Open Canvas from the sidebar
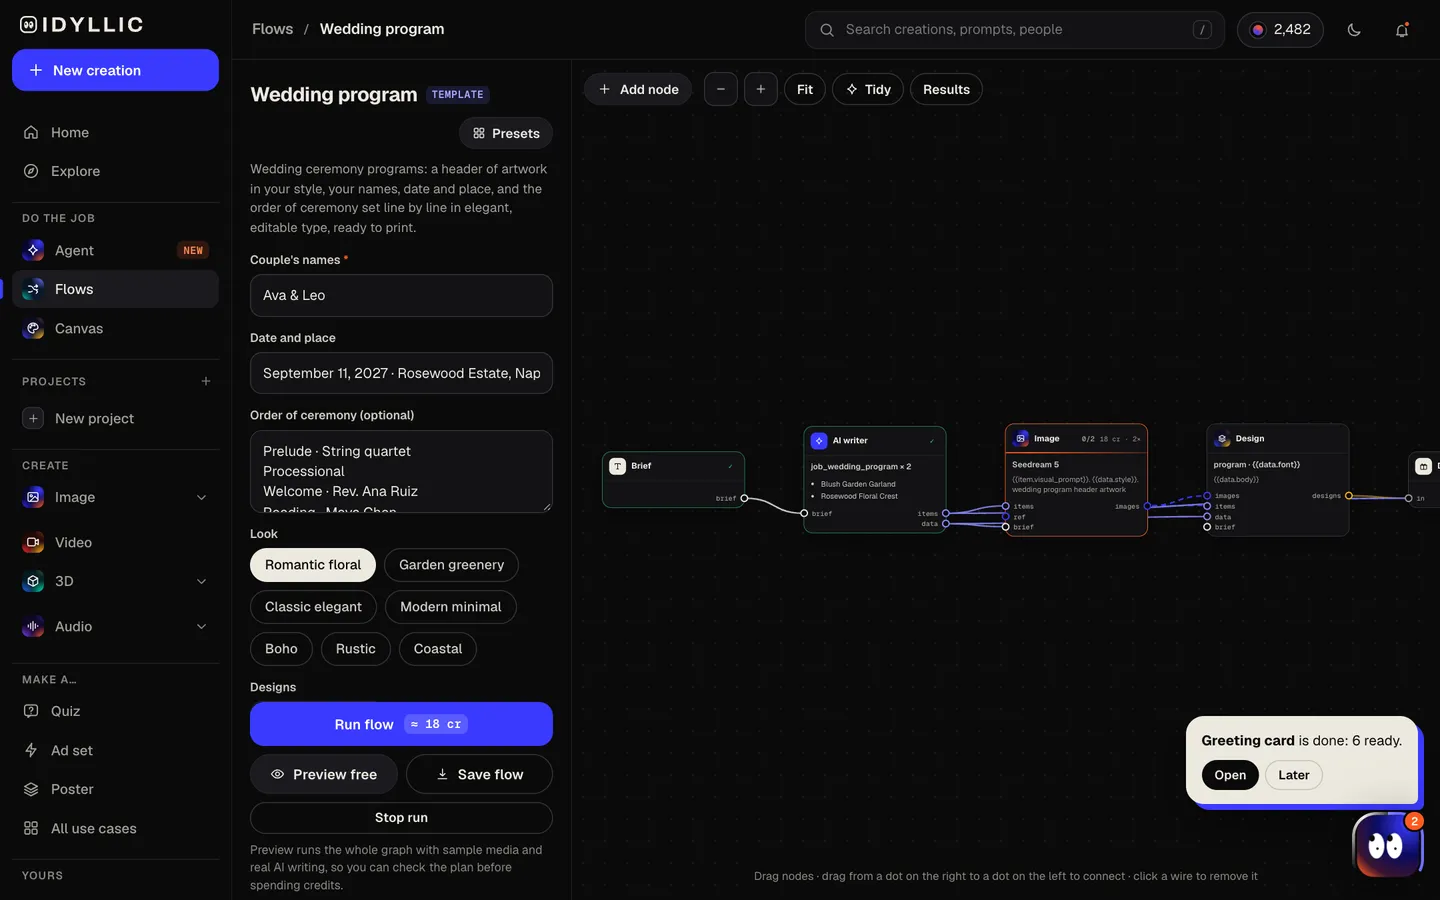 [115, 328]
